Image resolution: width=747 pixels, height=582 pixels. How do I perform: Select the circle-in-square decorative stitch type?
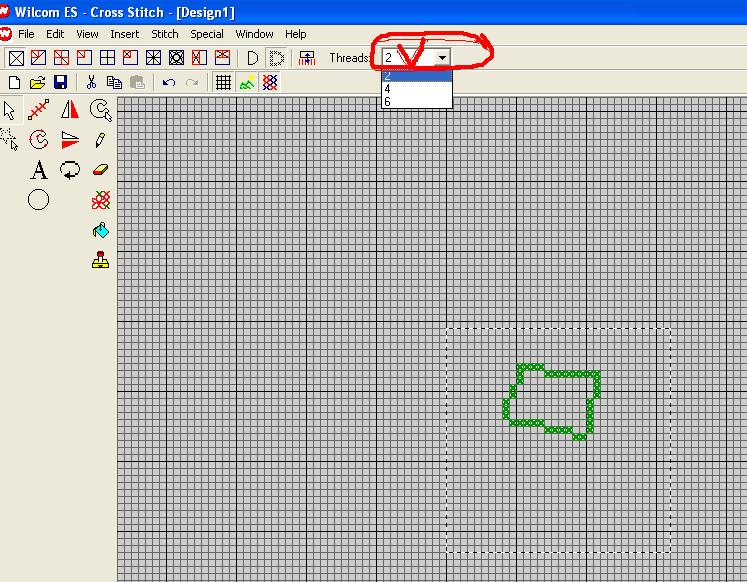176,58
